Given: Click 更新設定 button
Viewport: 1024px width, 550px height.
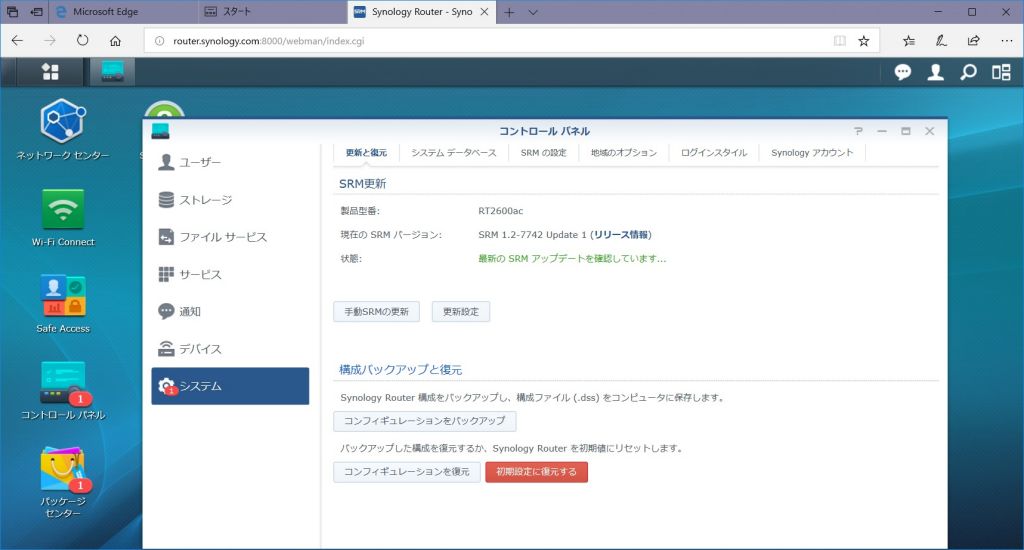Looking at the screenshot, I should [x=460, y=312].
